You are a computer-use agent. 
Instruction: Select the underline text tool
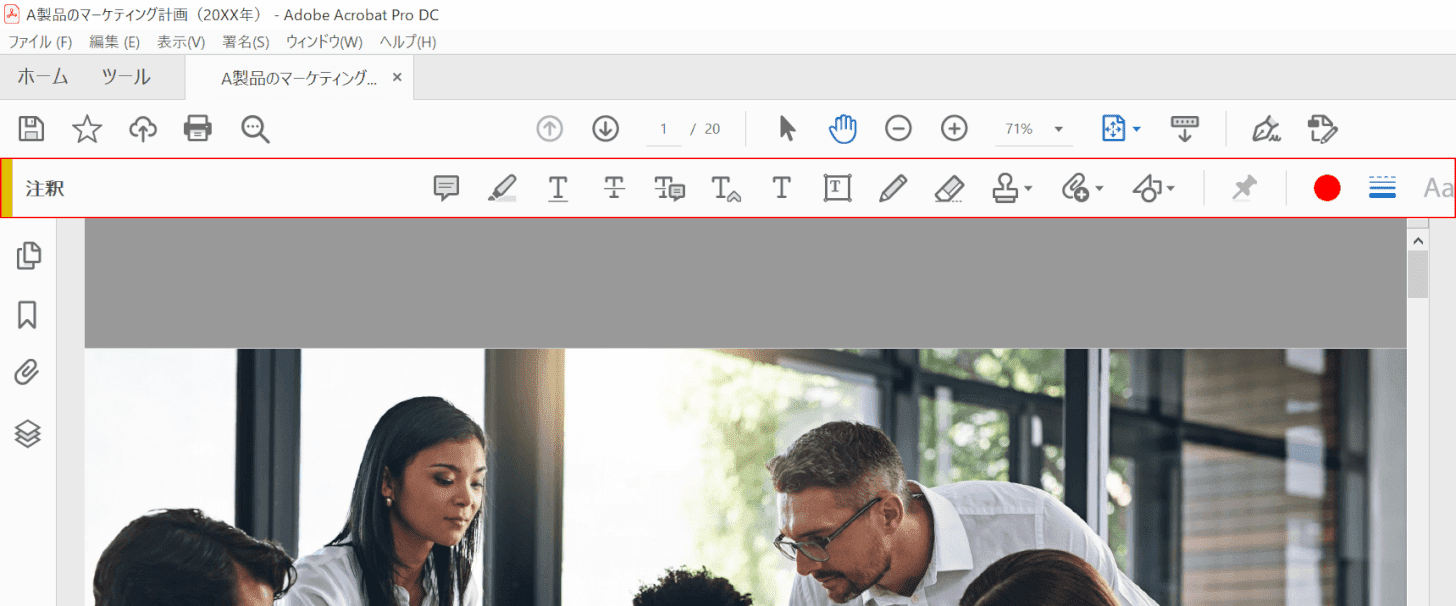pos(558,188)
